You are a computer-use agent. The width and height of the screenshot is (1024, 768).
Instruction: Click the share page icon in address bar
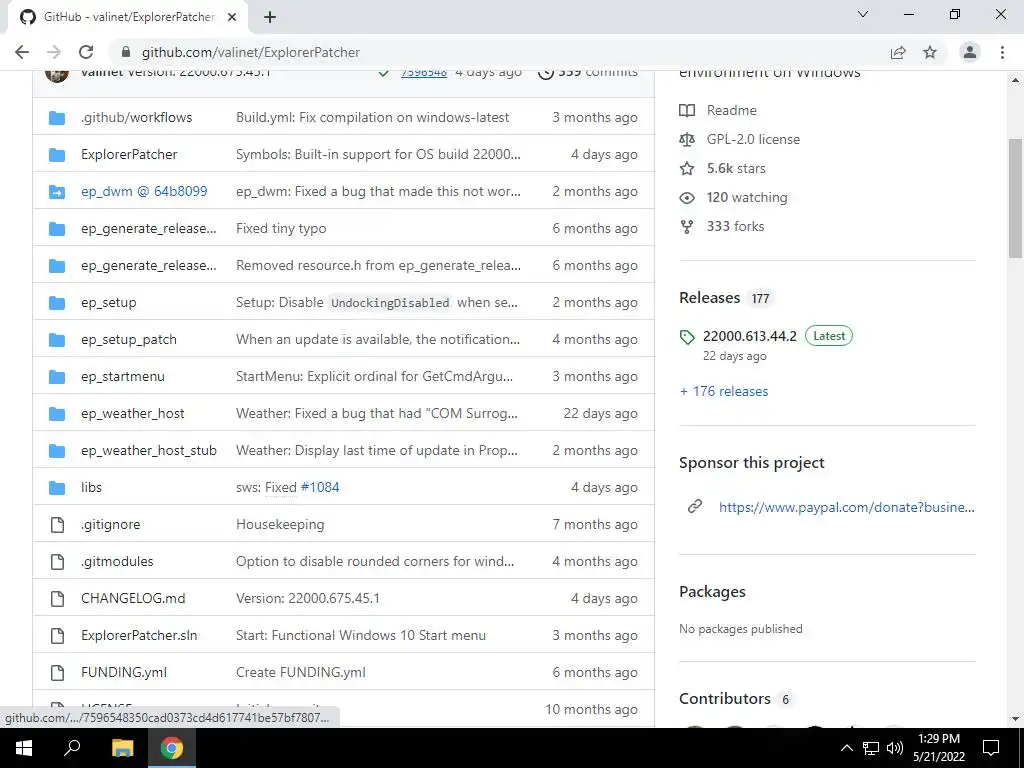coord(898,52)
